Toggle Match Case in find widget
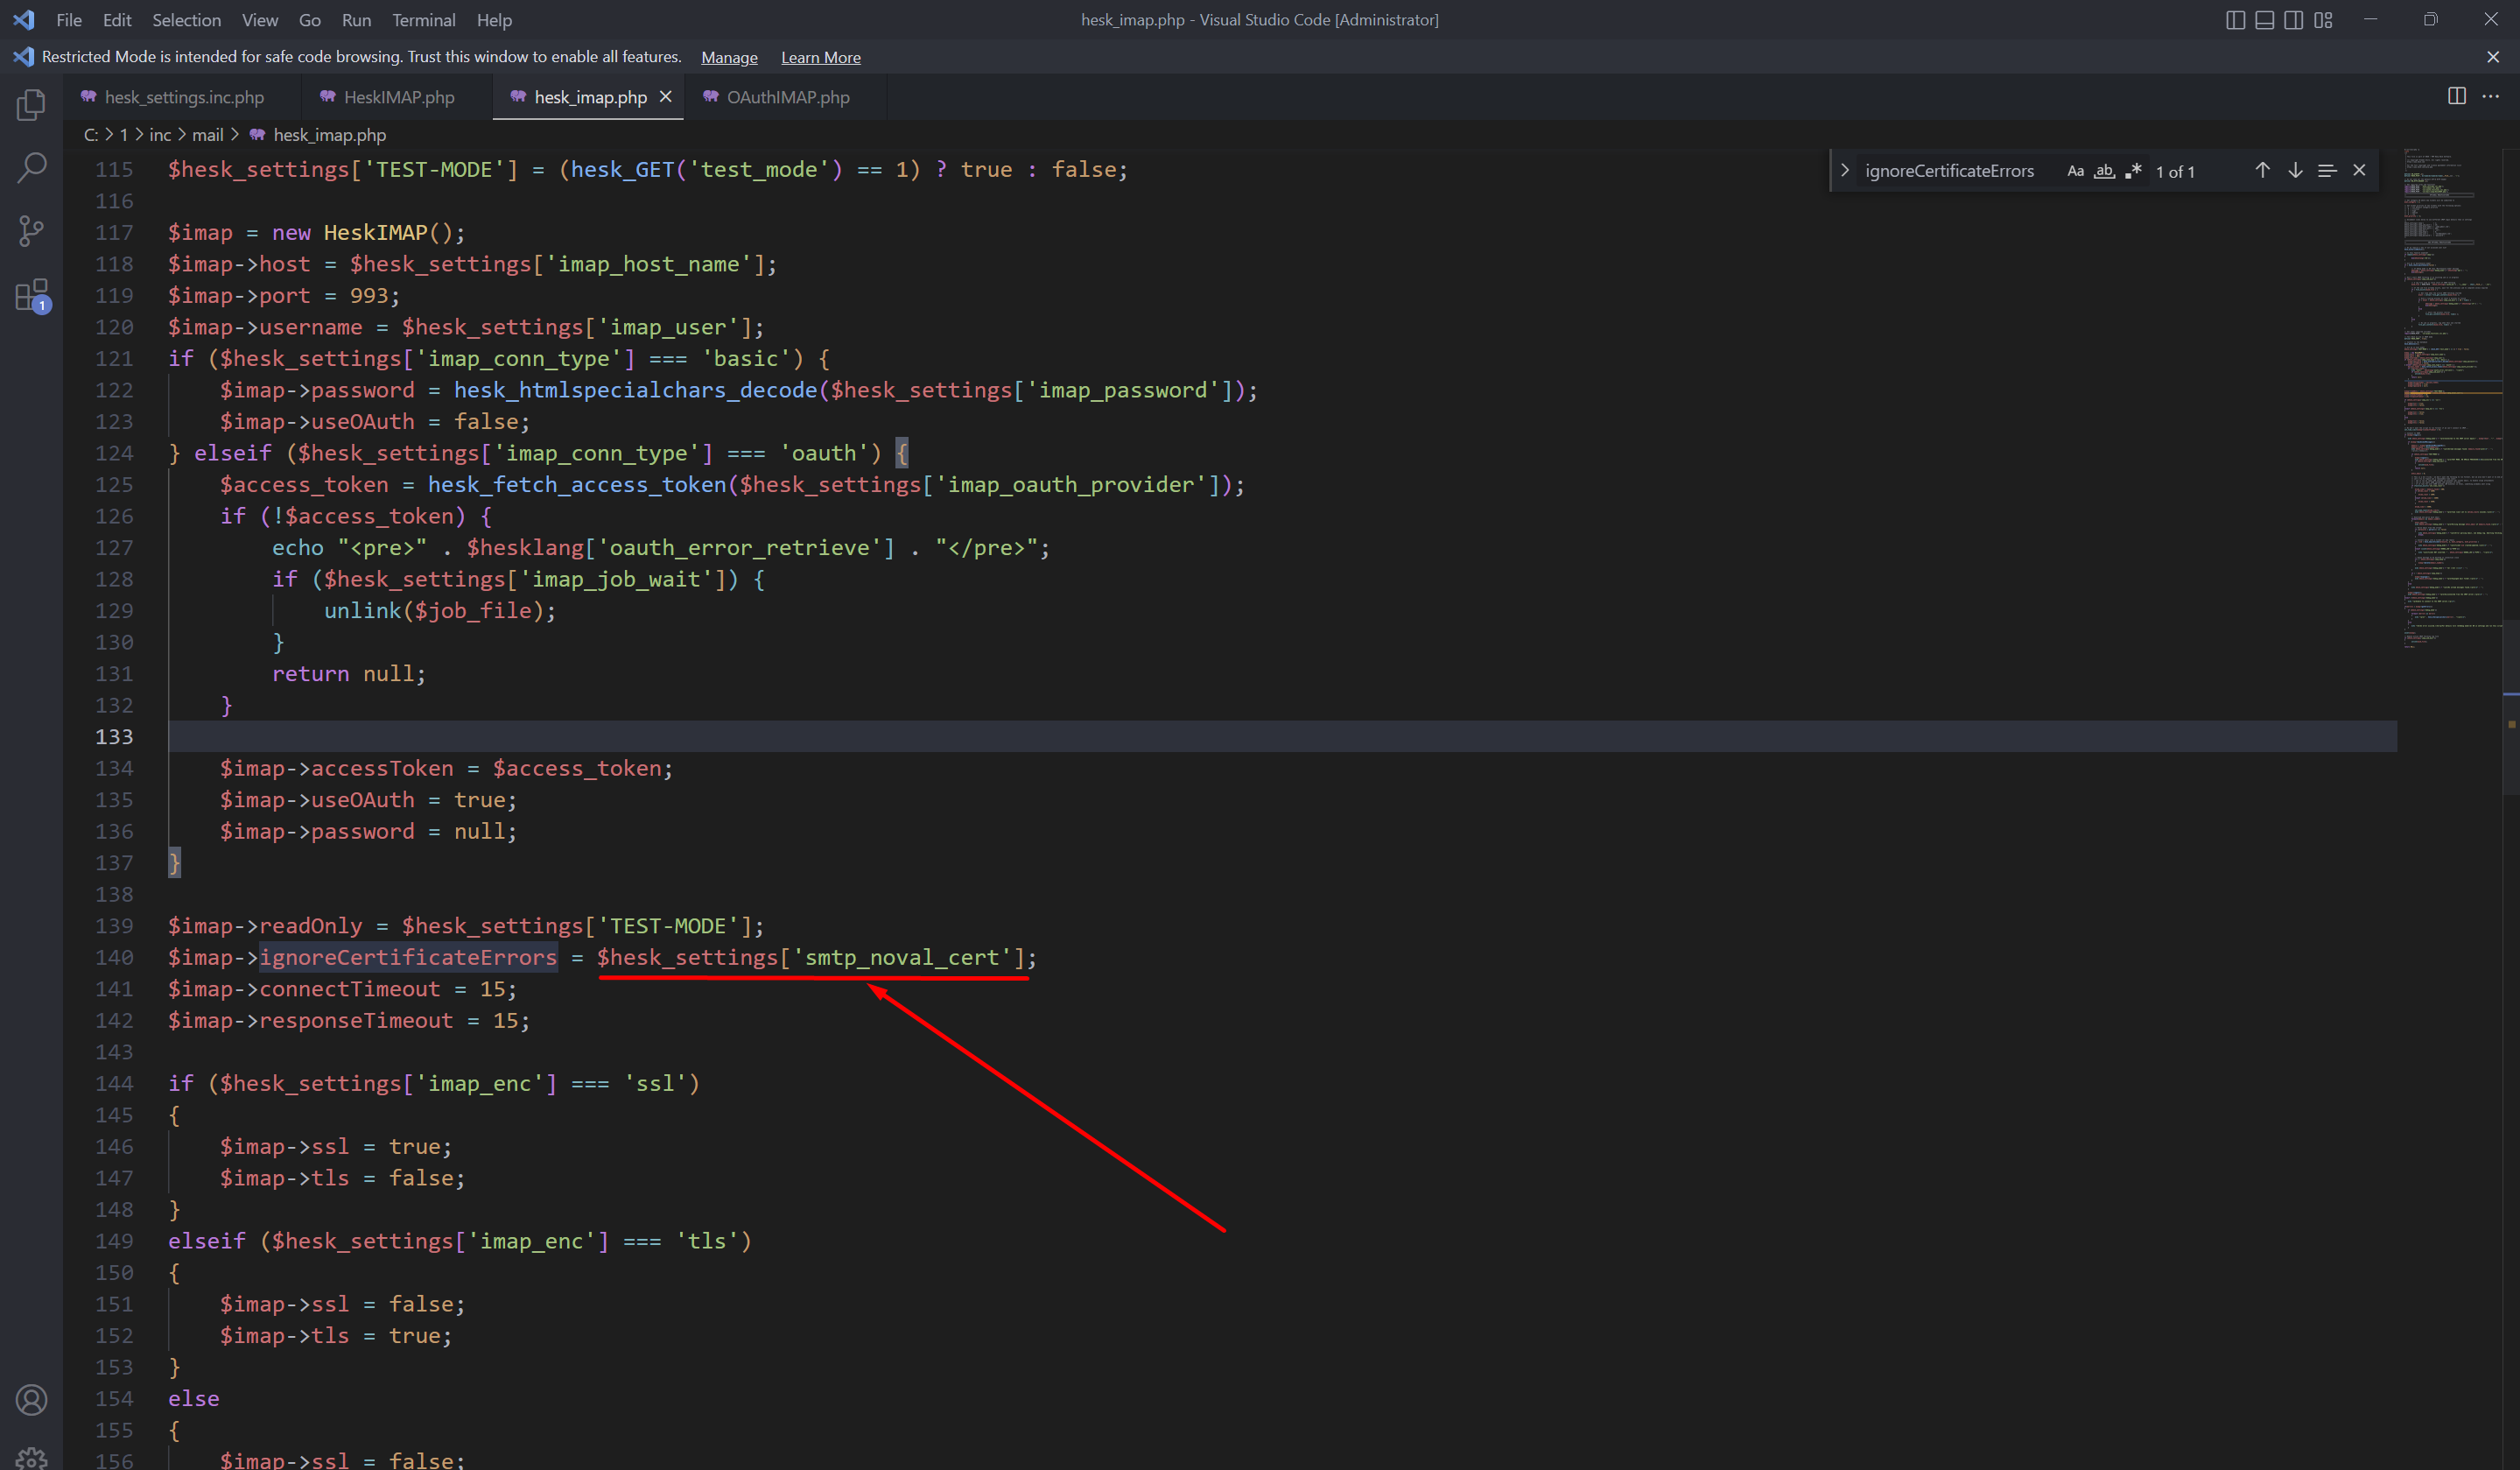2520x1470 pixels. pos(2075,171)
